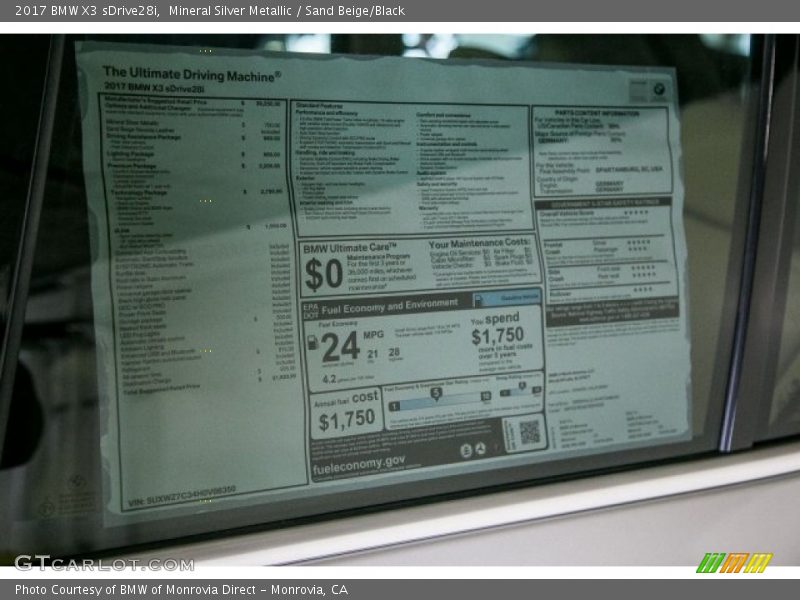Click The Ultimate Driving Machine heading
The width and height of the screenshot is (800, 600).
(191, 73)
